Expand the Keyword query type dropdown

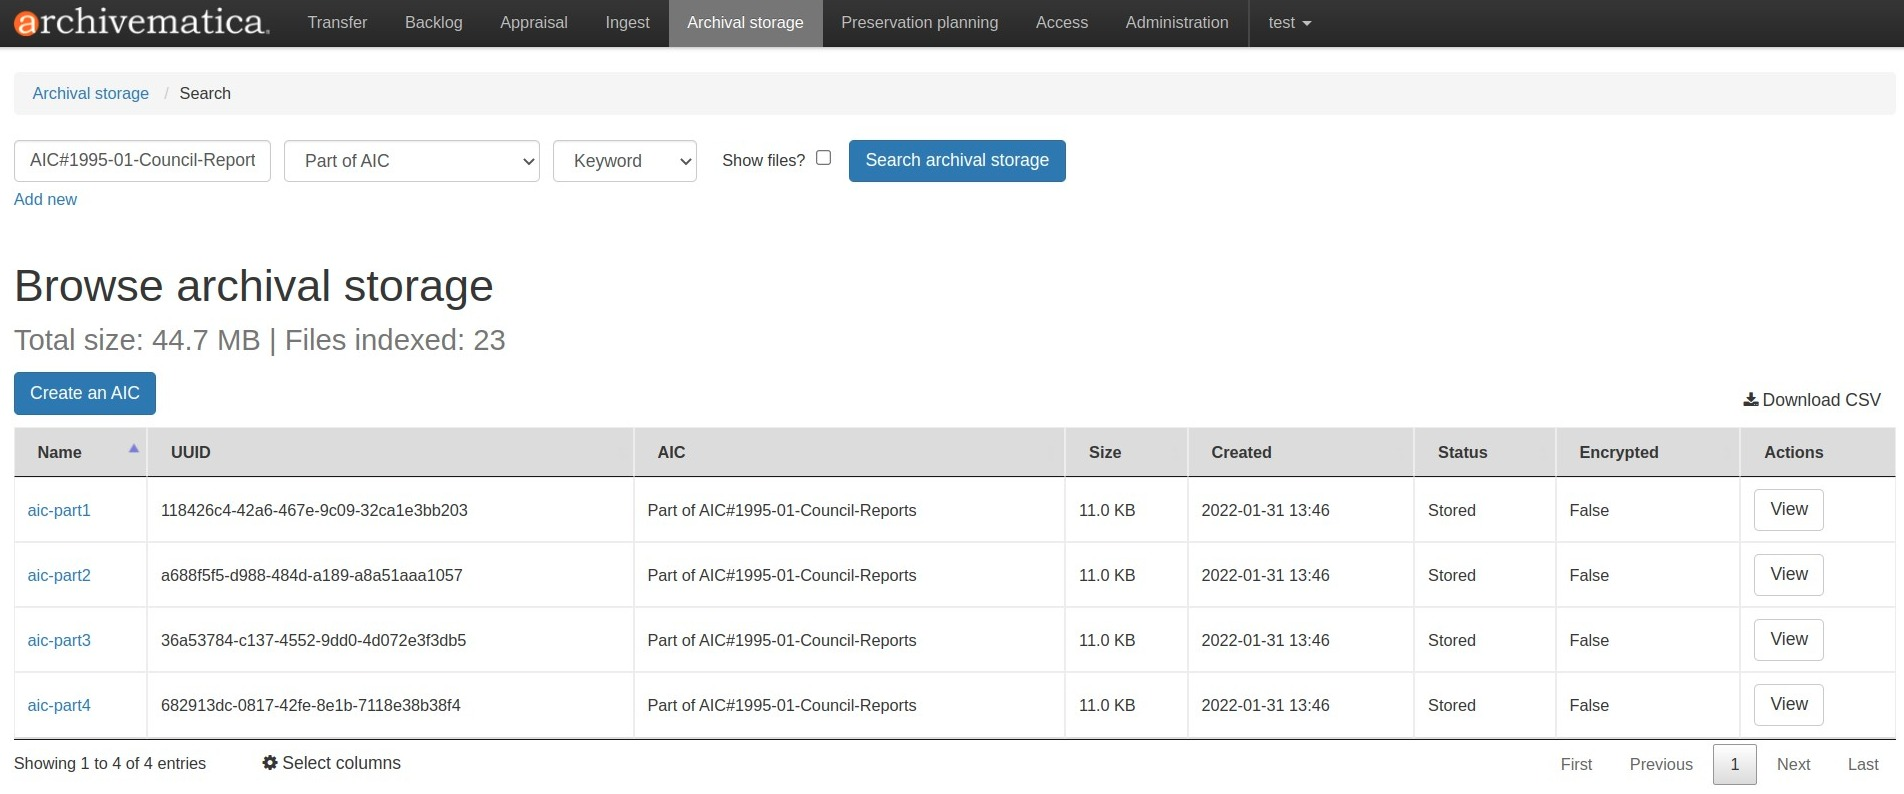(624, 161)
